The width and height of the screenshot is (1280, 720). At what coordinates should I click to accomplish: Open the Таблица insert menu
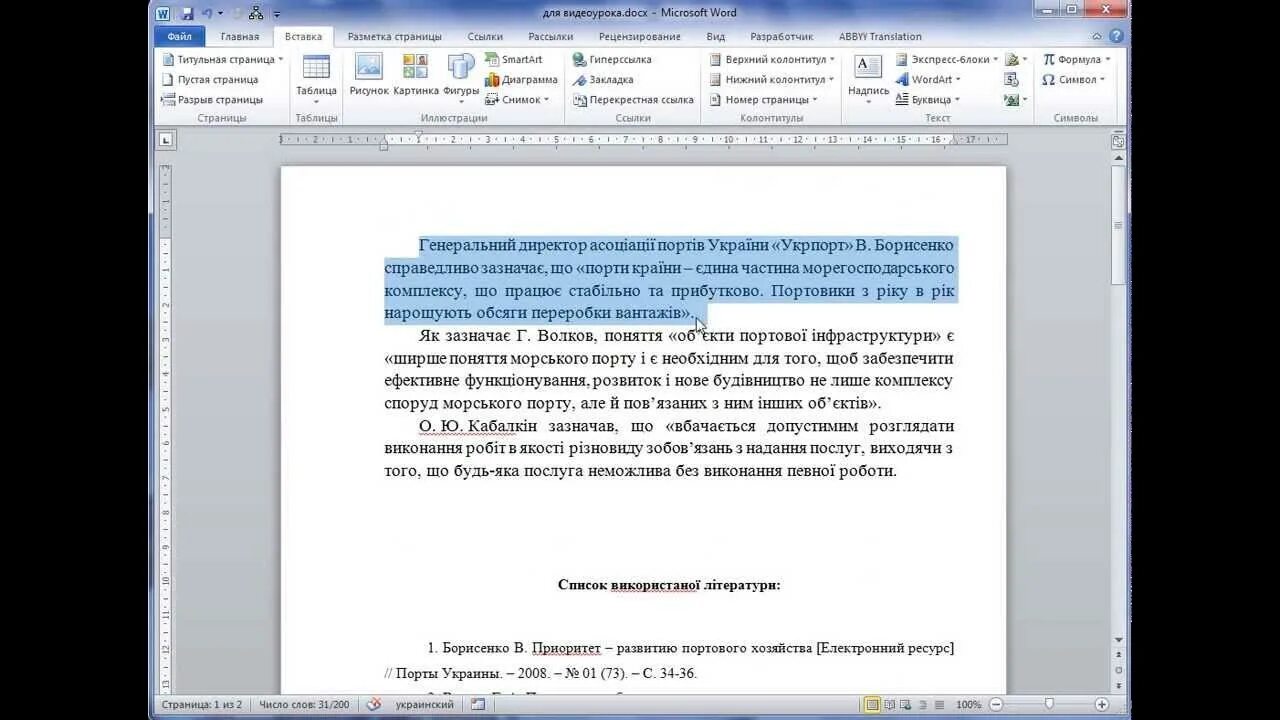(316, 79)
